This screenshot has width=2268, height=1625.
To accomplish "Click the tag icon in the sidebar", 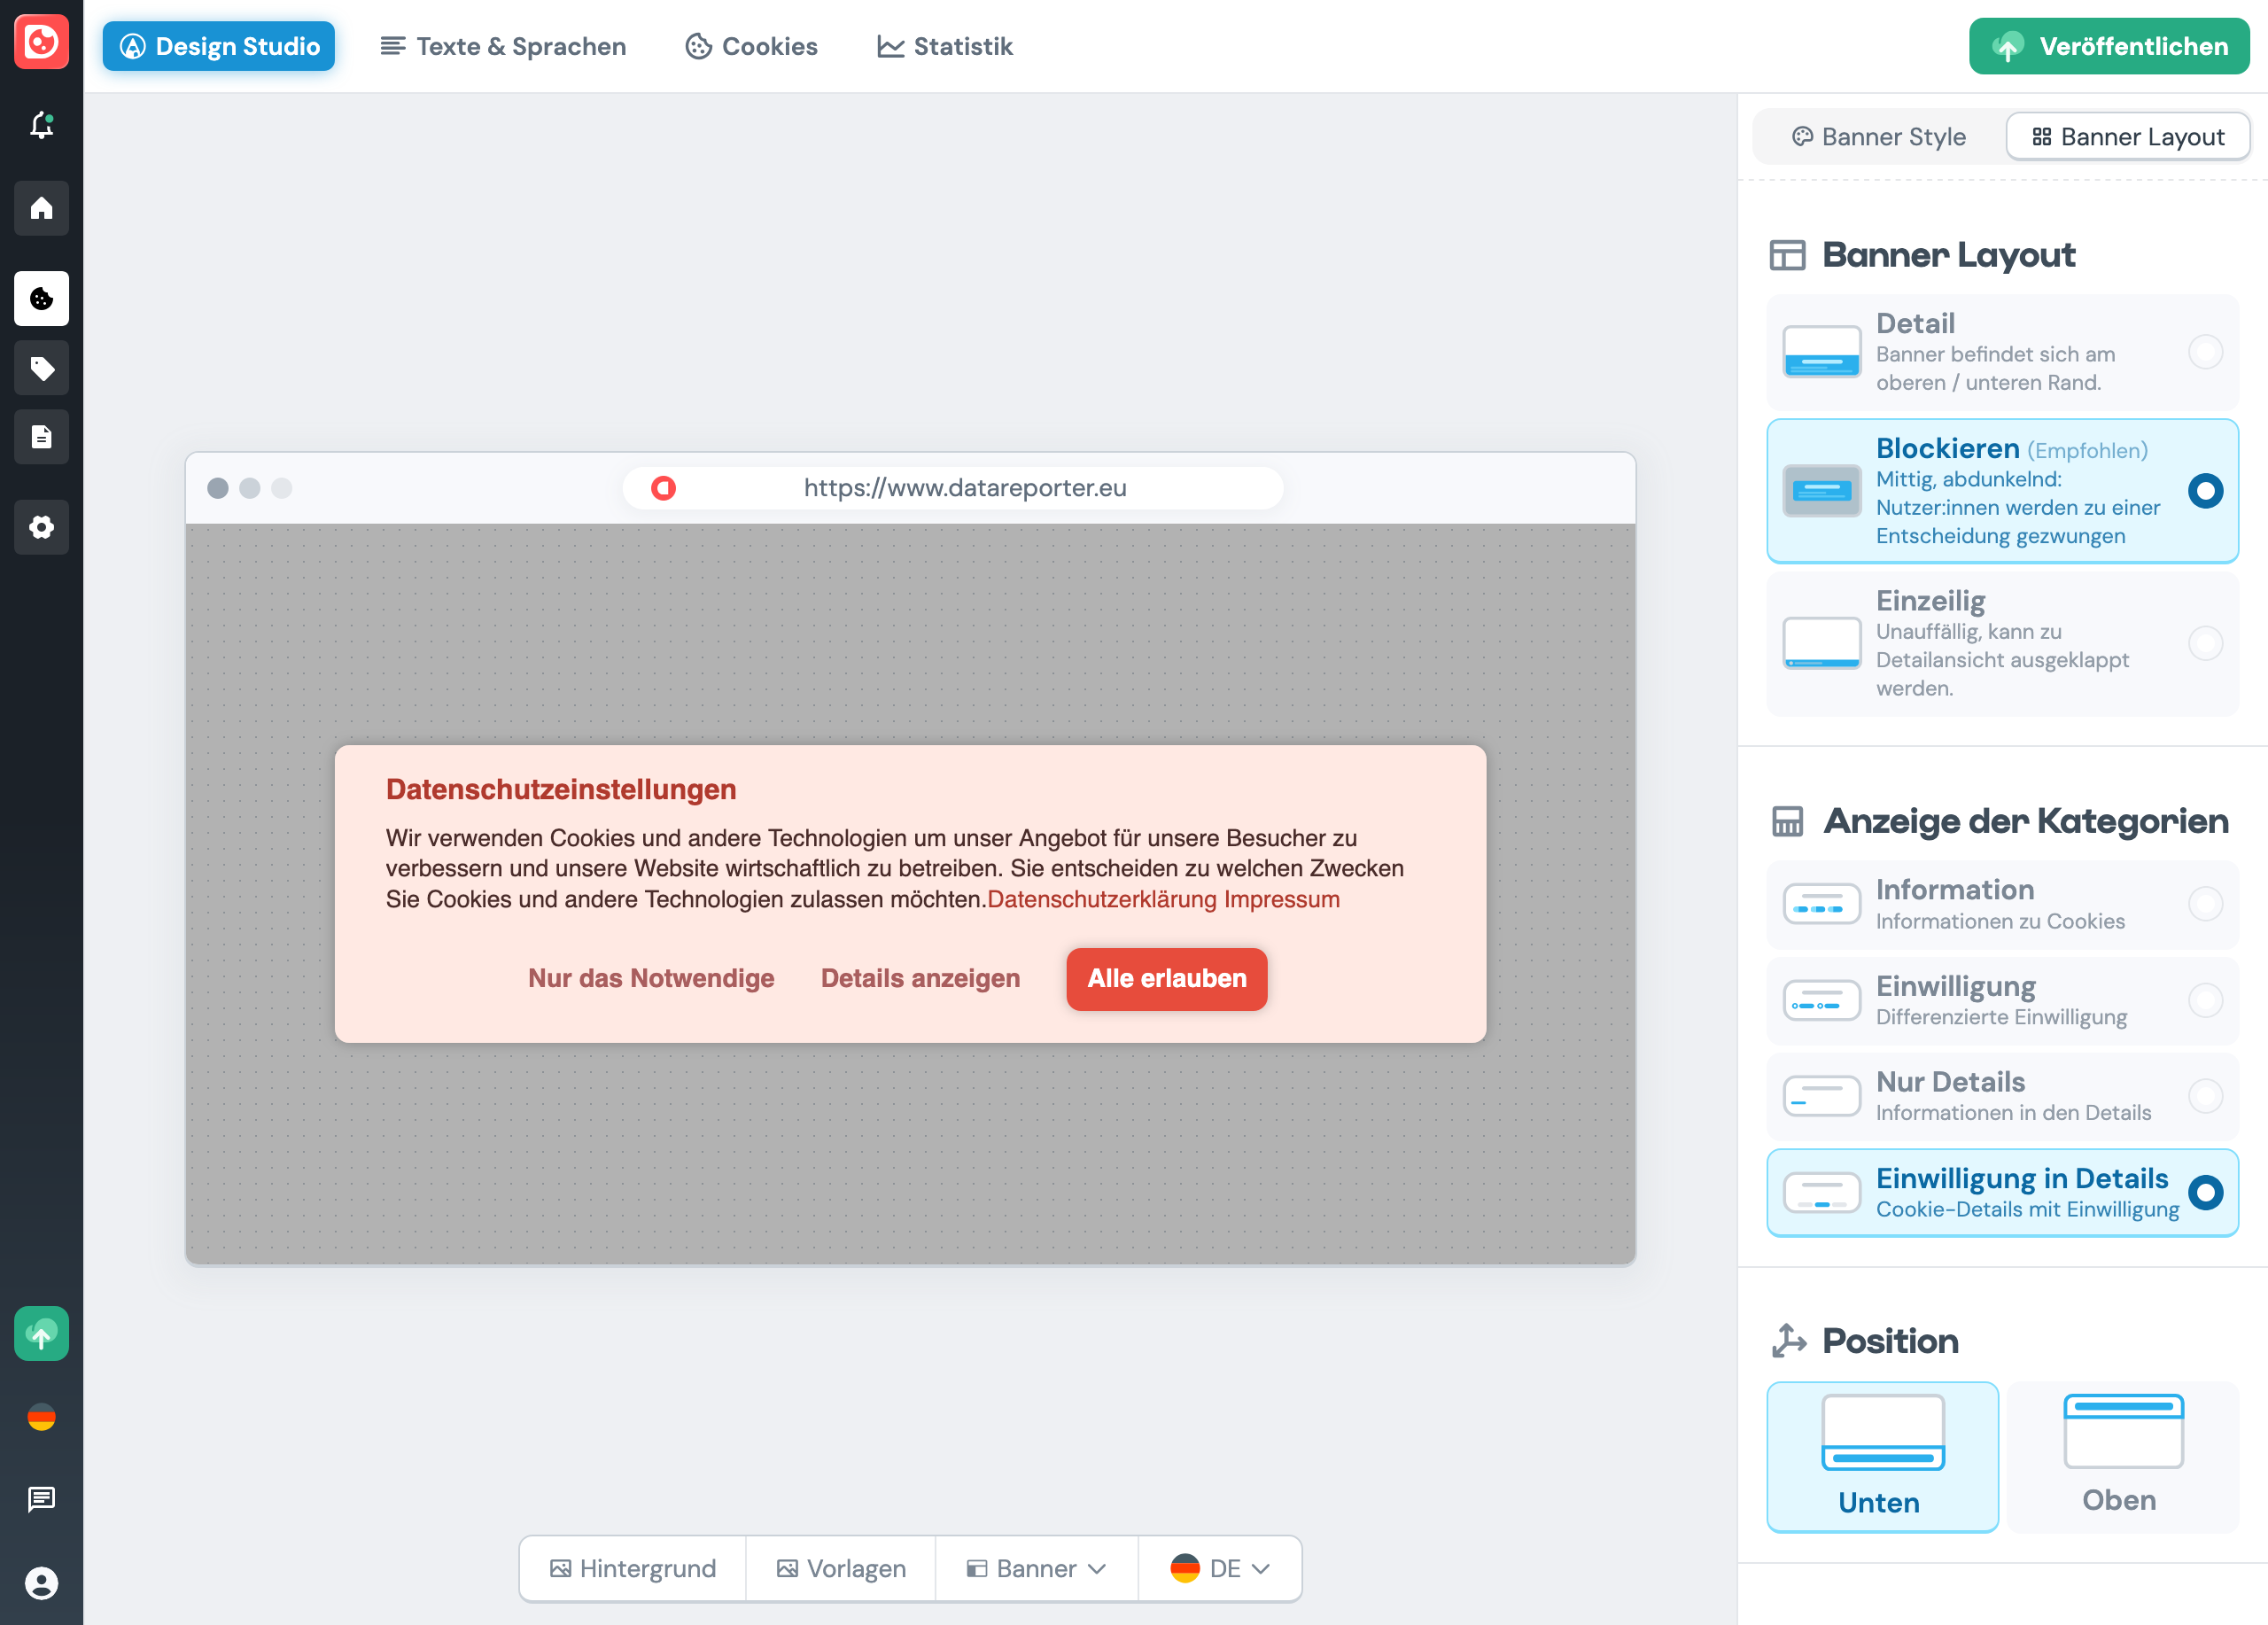I will pyautogui.click(x=41, y=368).
